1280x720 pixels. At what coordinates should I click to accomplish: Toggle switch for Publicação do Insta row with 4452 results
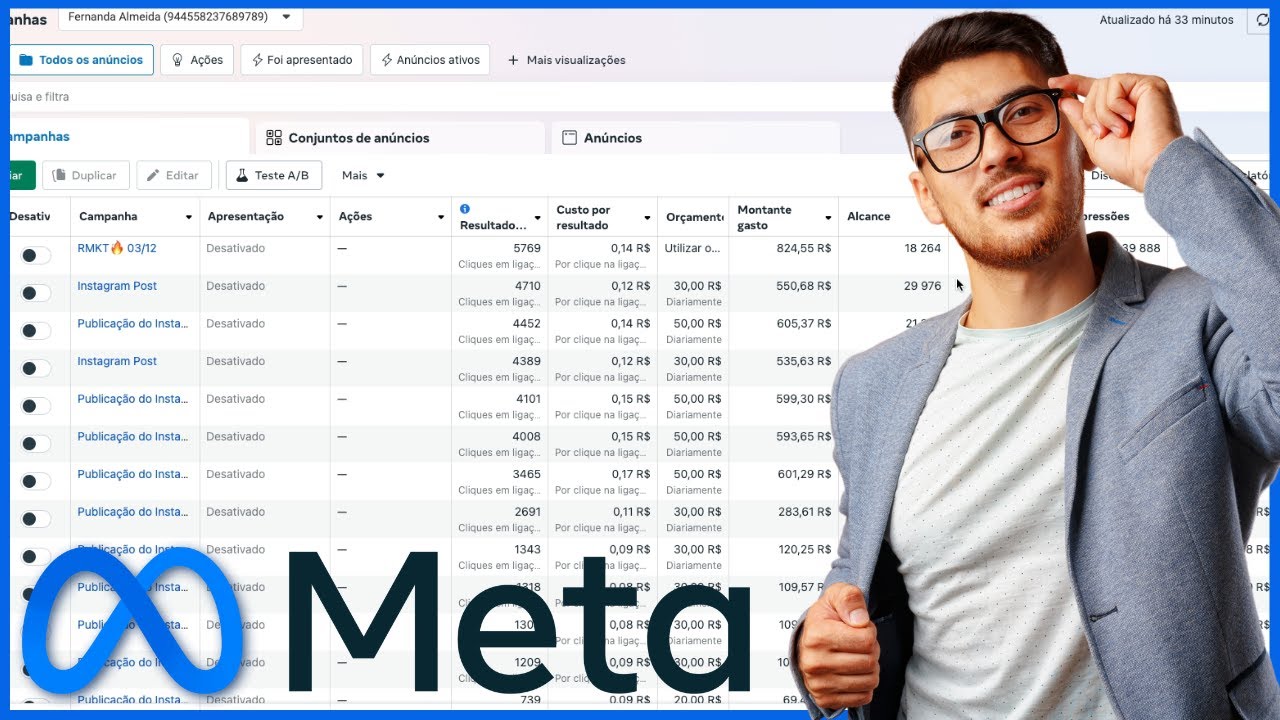coord(35,331)
